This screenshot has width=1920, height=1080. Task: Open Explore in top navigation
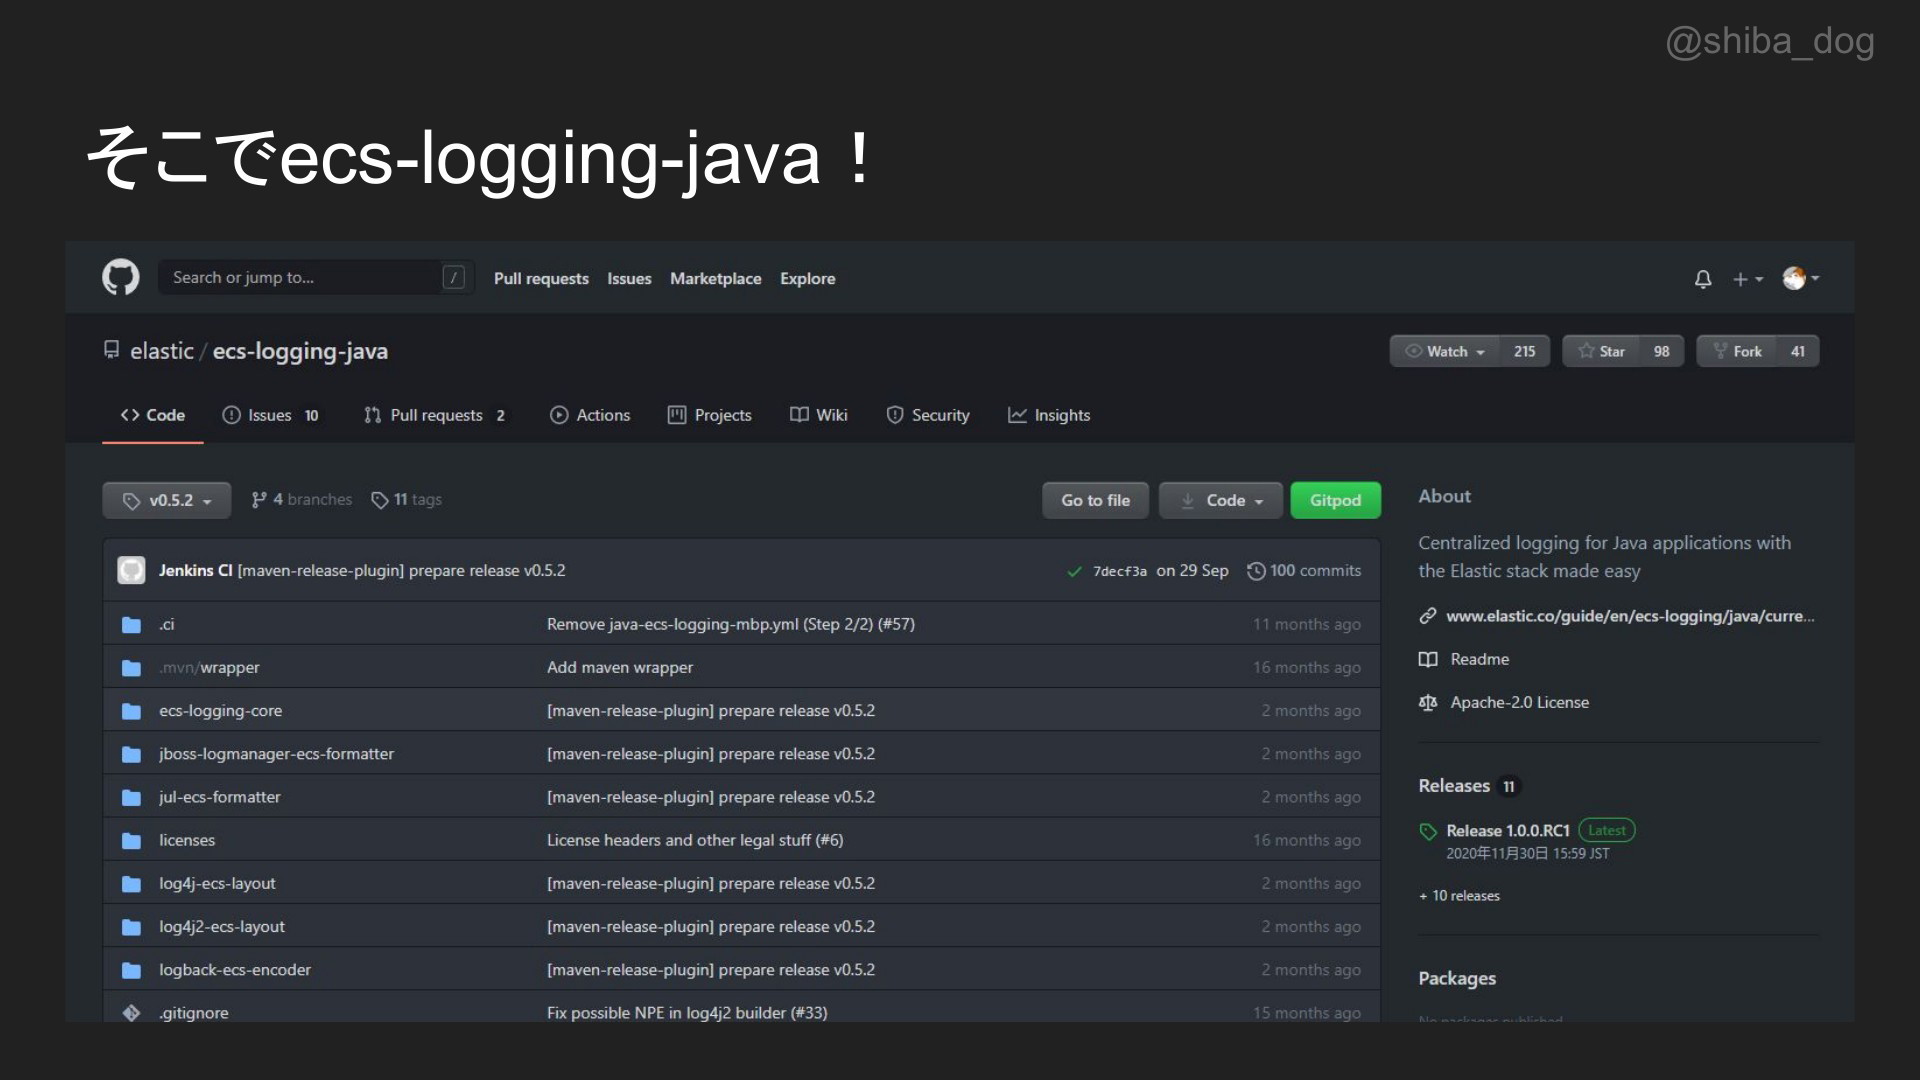tap(807, 278)
